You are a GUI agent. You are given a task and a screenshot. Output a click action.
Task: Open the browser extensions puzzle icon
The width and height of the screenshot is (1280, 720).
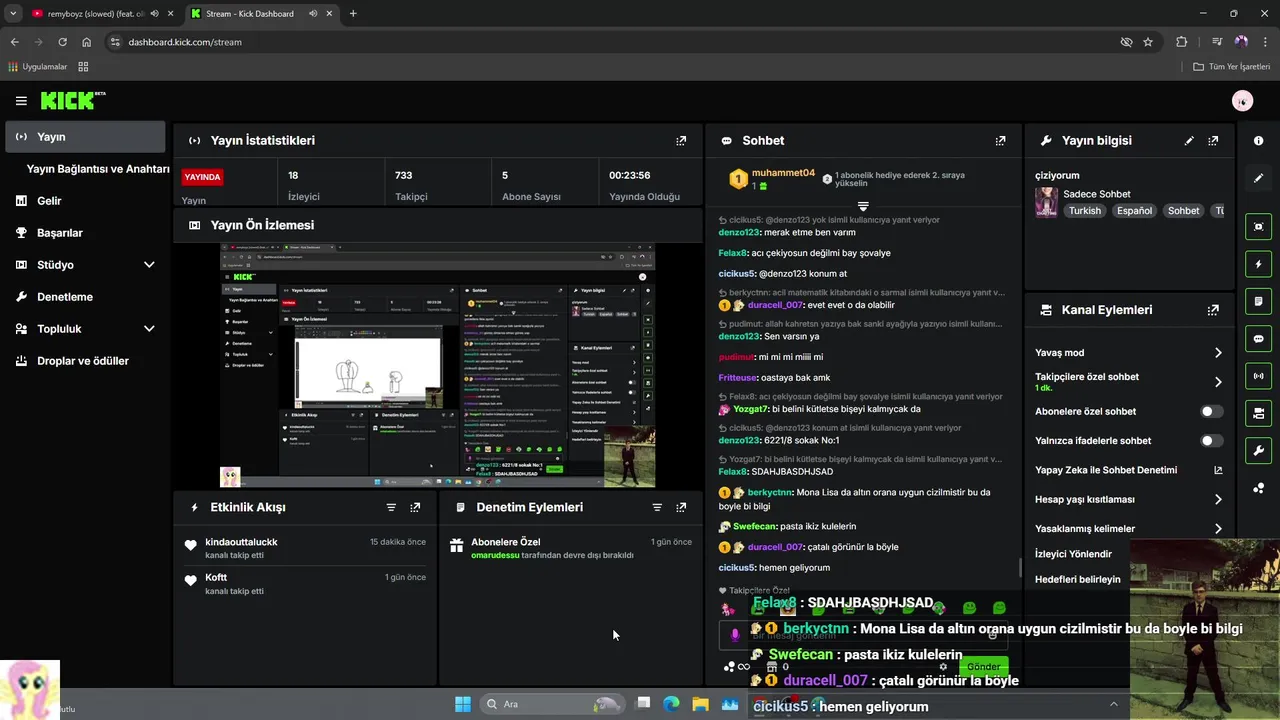click(1182, 42)
